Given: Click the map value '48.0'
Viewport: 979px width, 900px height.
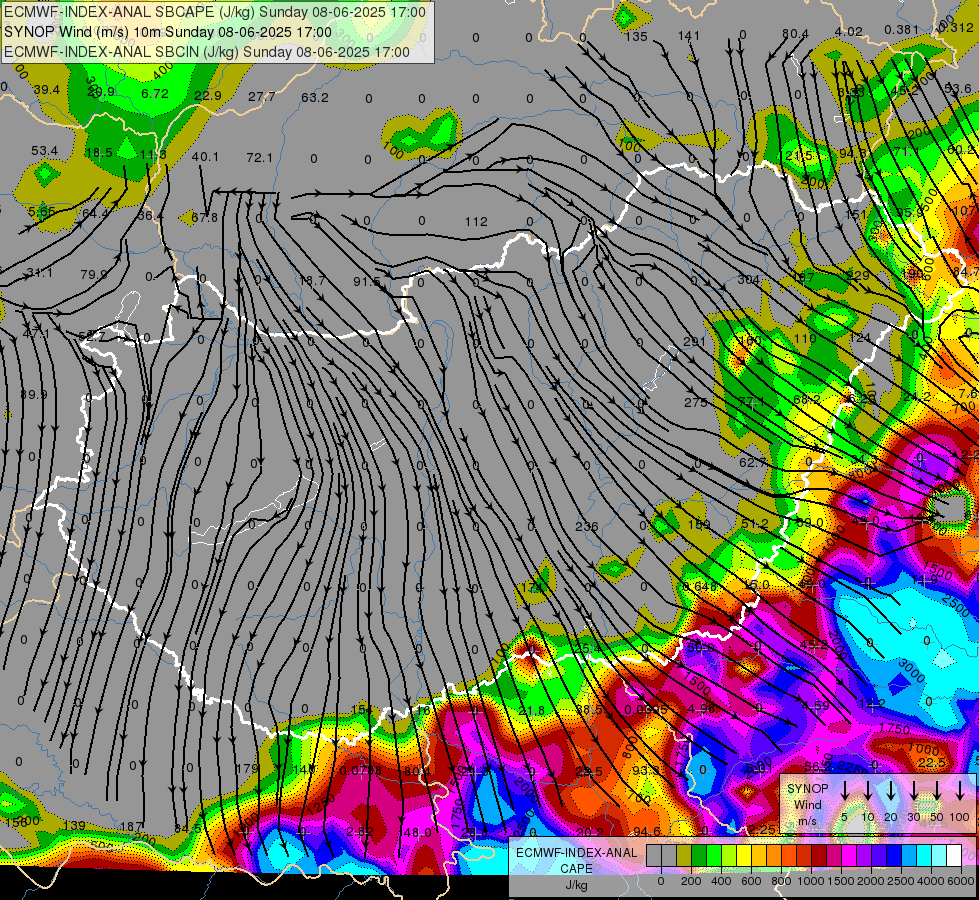Looking at the screenshot, I should pos(418,833).
